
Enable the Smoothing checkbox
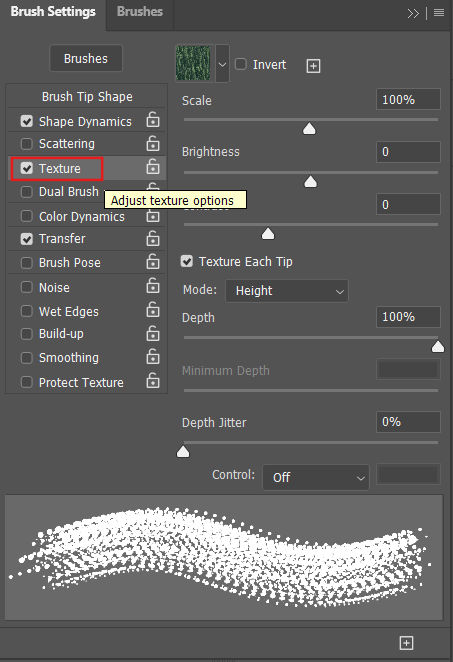27,358
